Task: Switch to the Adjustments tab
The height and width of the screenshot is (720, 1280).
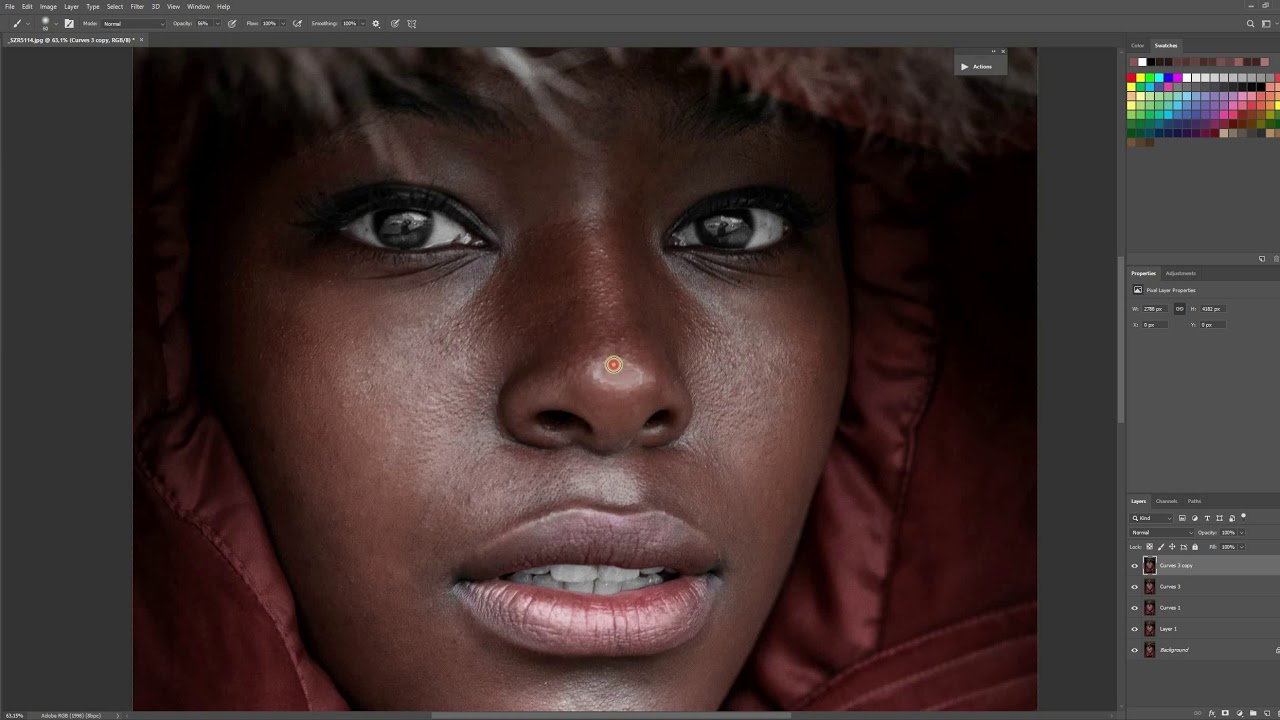Action: (1180, 273)
